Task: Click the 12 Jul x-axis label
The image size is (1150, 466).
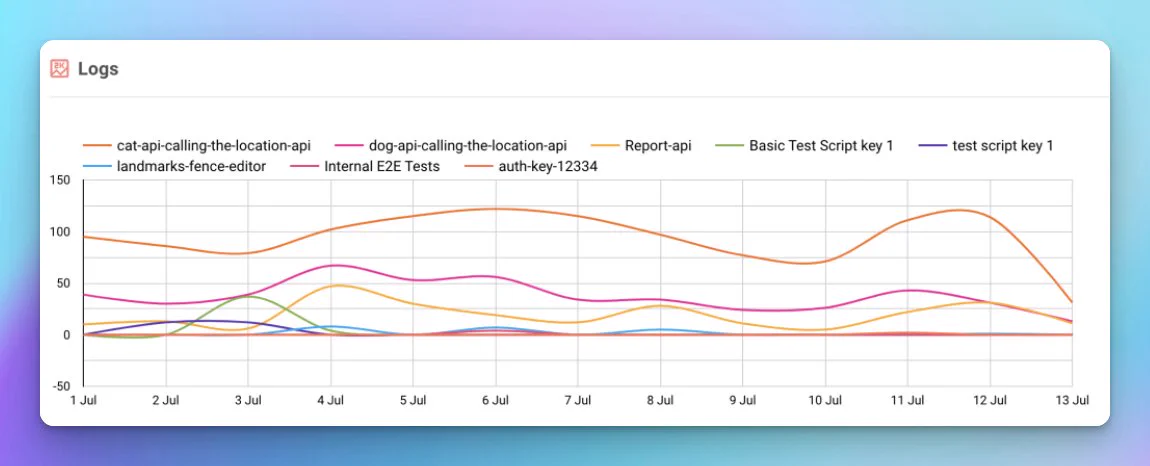Action: tap(990, 401)
